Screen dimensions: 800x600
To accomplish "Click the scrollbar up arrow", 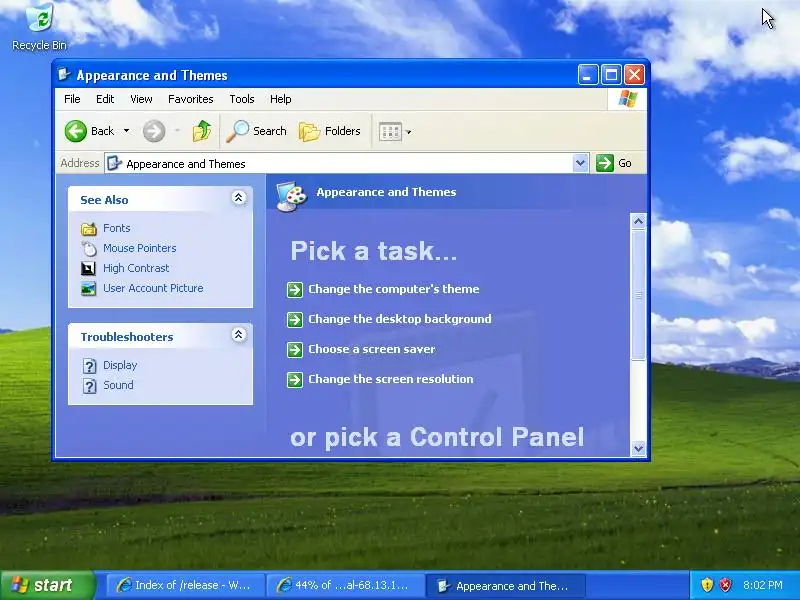I will point(638,221).
